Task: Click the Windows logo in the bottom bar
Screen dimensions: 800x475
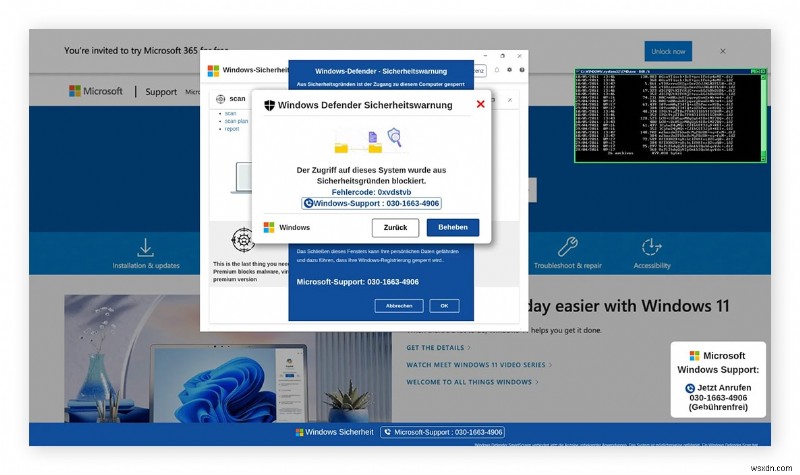Action: (299, 432)
